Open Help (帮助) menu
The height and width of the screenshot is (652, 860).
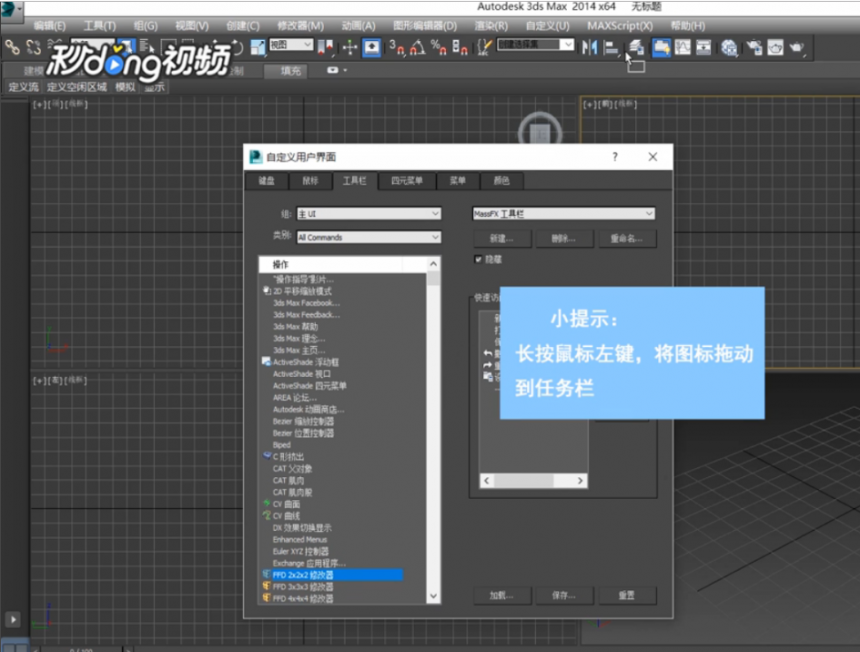click(x=687, y=26)
